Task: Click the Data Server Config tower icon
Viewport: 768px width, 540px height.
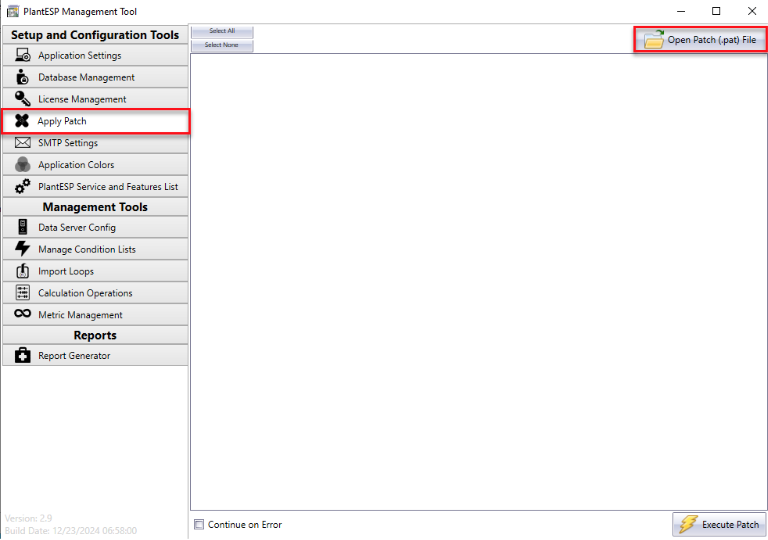Action: click(23, 227)
